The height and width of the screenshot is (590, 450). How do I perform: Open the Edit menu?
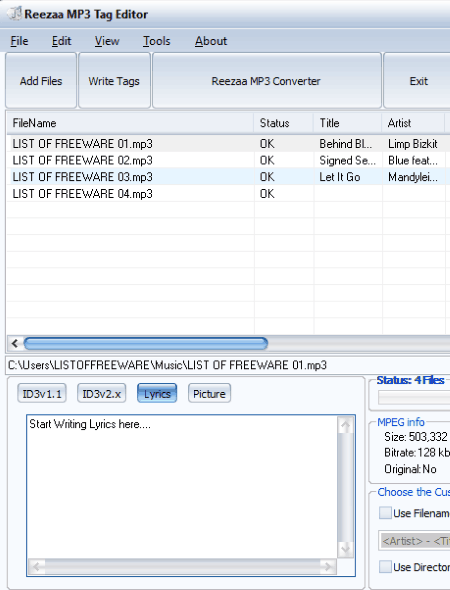click(x=61, y=41)
